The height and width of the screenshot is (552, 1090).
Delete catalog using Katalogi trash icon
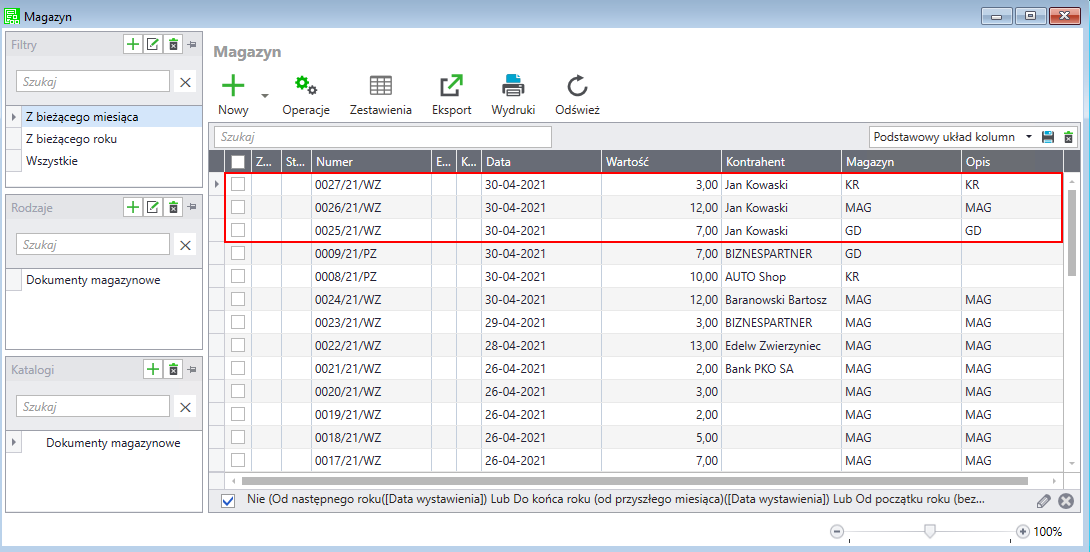(x=173, y=369)
